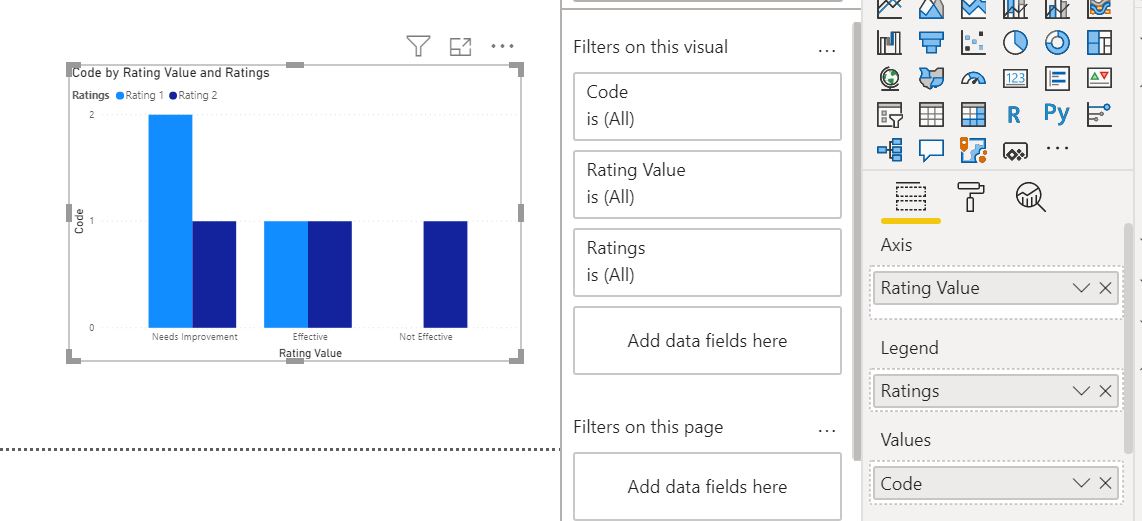Open more options on the chart visual header
The image size is (1142, 521).
tap(503, 46)
